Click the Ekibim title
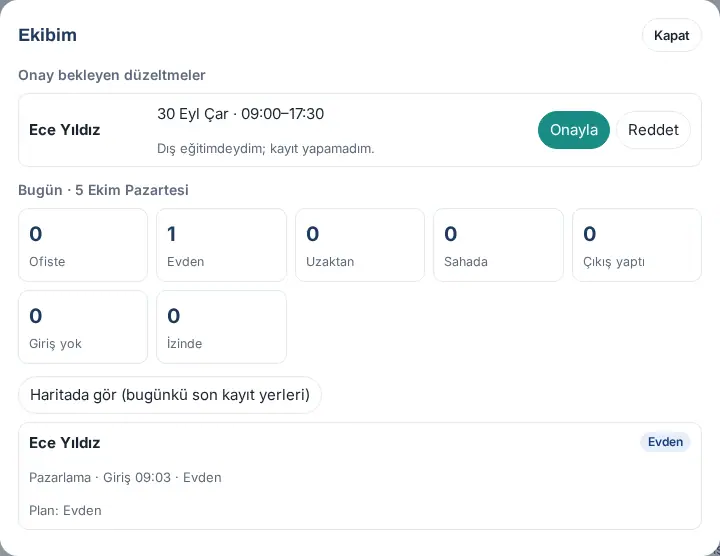 pyautogui.click(x=47, y=35)
